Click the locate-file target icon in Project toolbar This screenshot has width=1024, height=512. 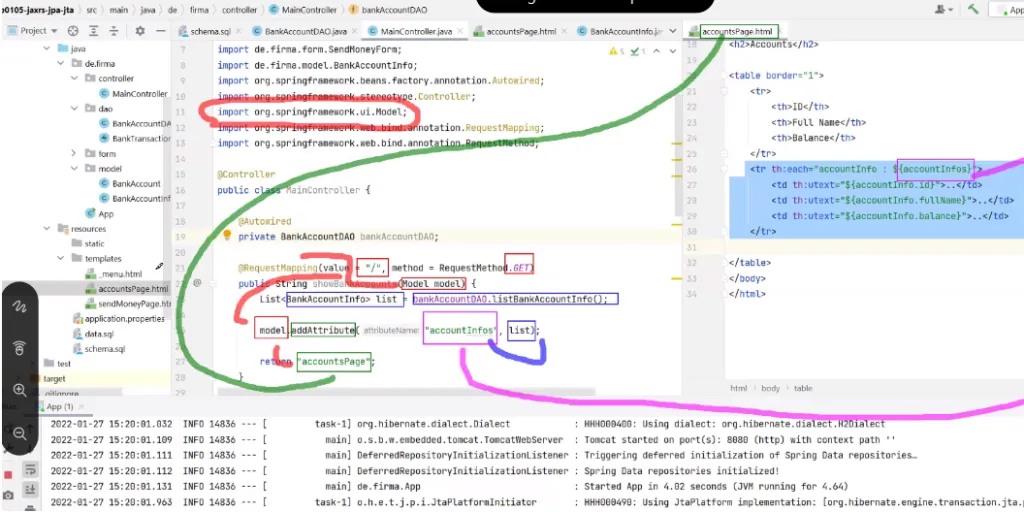point(73,31)
